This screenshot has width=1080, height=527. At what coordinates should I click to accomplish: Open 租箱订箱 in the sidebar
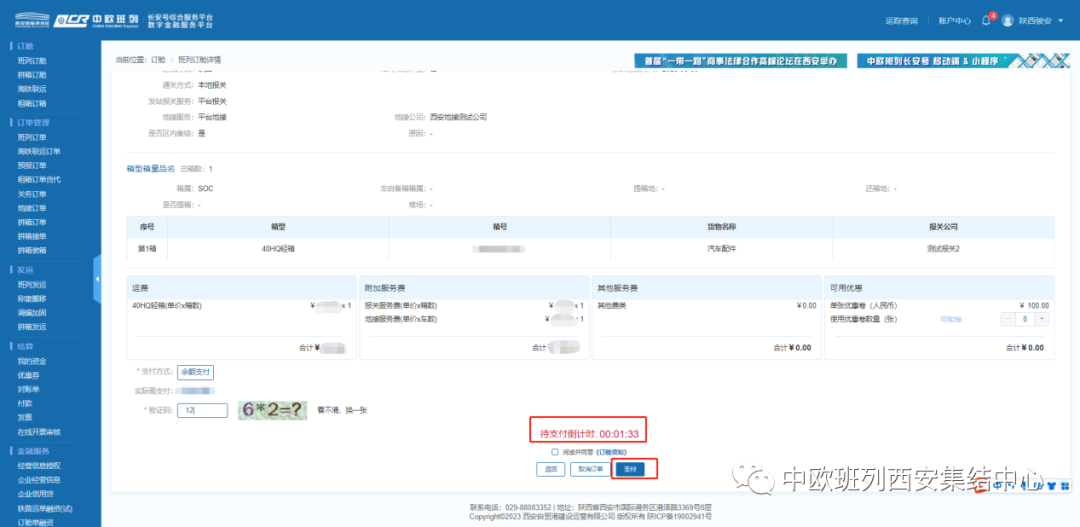(32, 103)
